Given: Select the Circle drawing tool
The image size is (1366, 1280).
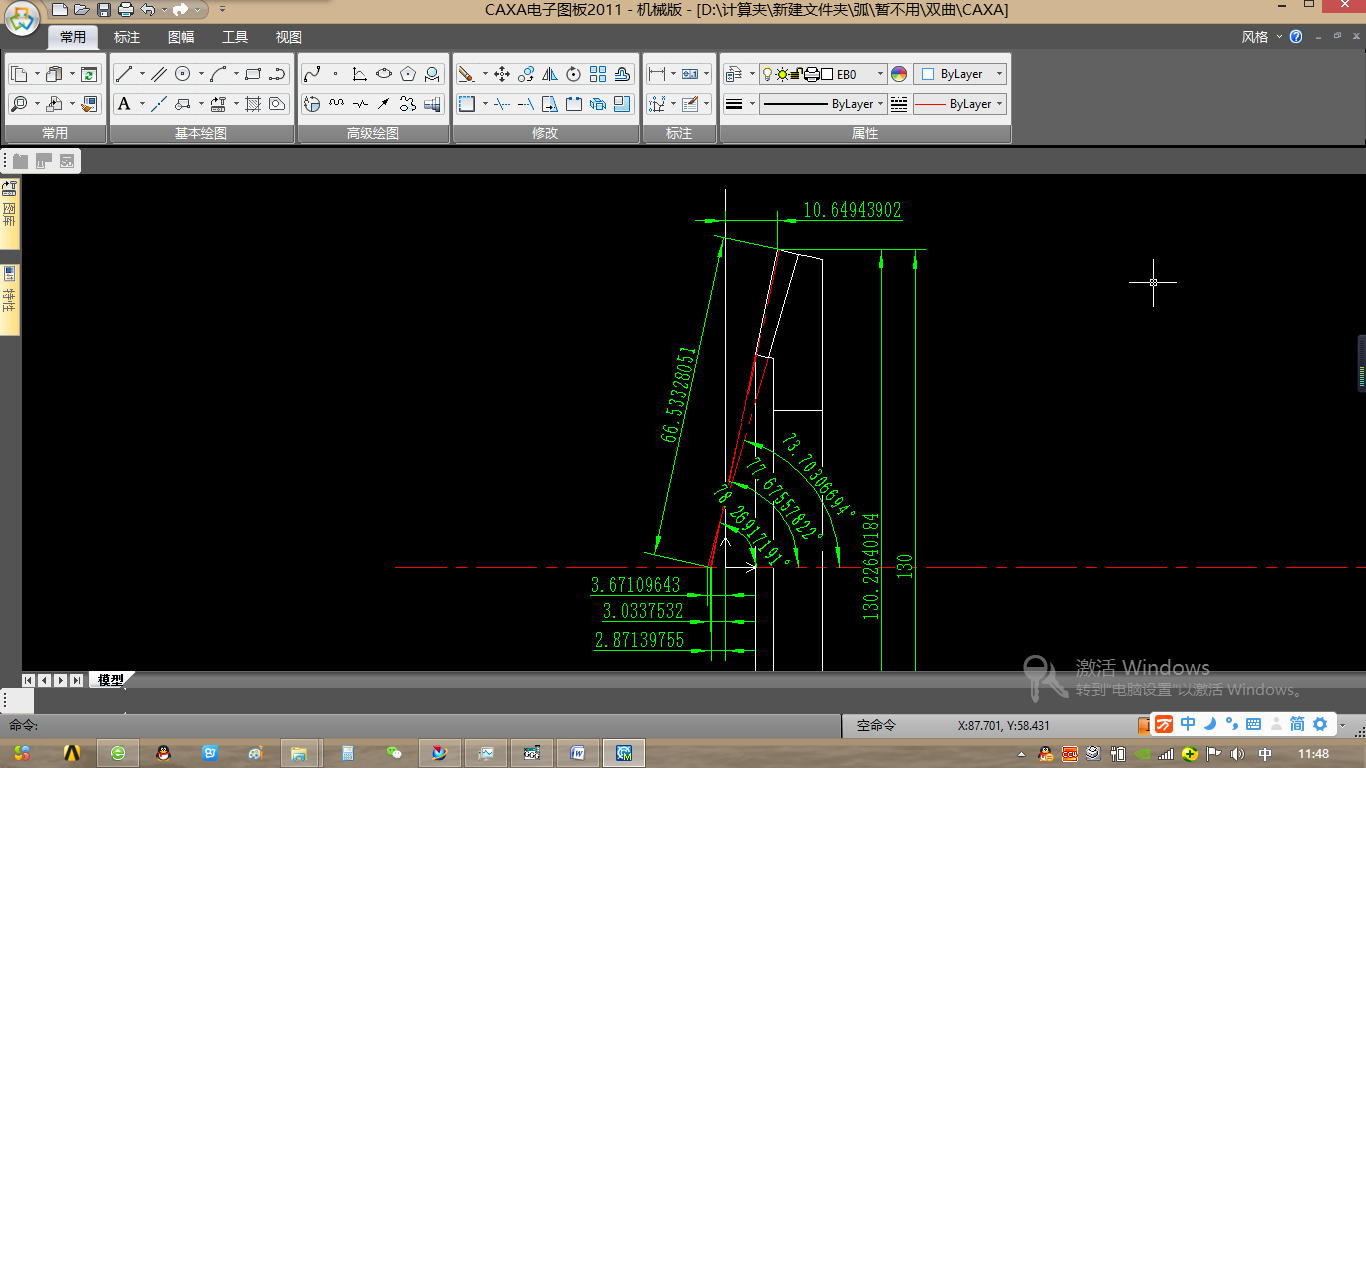Looking at the screenshot, I should pos(183,74).
